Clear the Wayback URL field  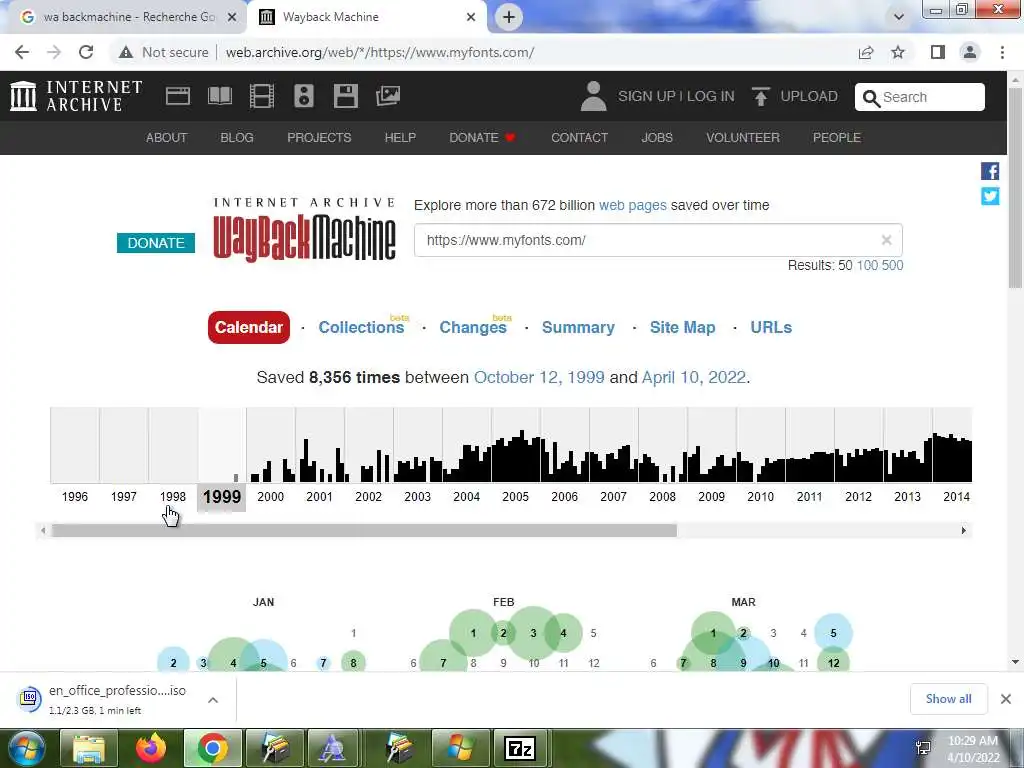(x=886, y=240)
